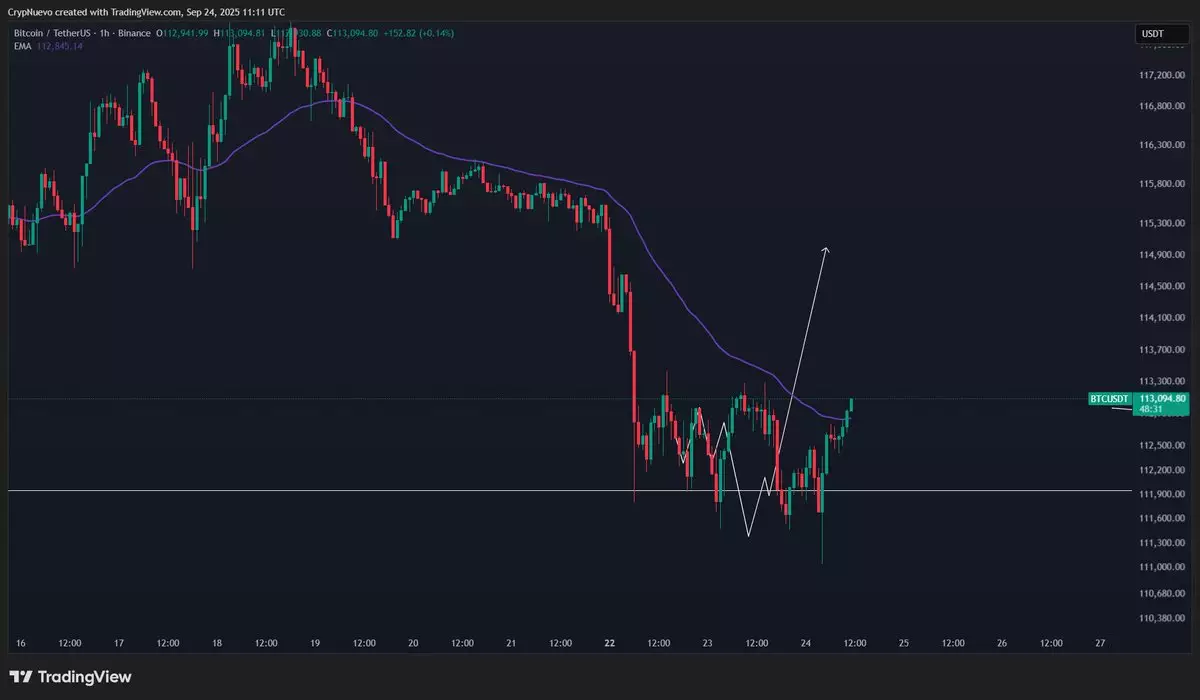Click the EMA value 112,845.14
The width and height of the screenshot is (1200, 700).
[60, 46]
